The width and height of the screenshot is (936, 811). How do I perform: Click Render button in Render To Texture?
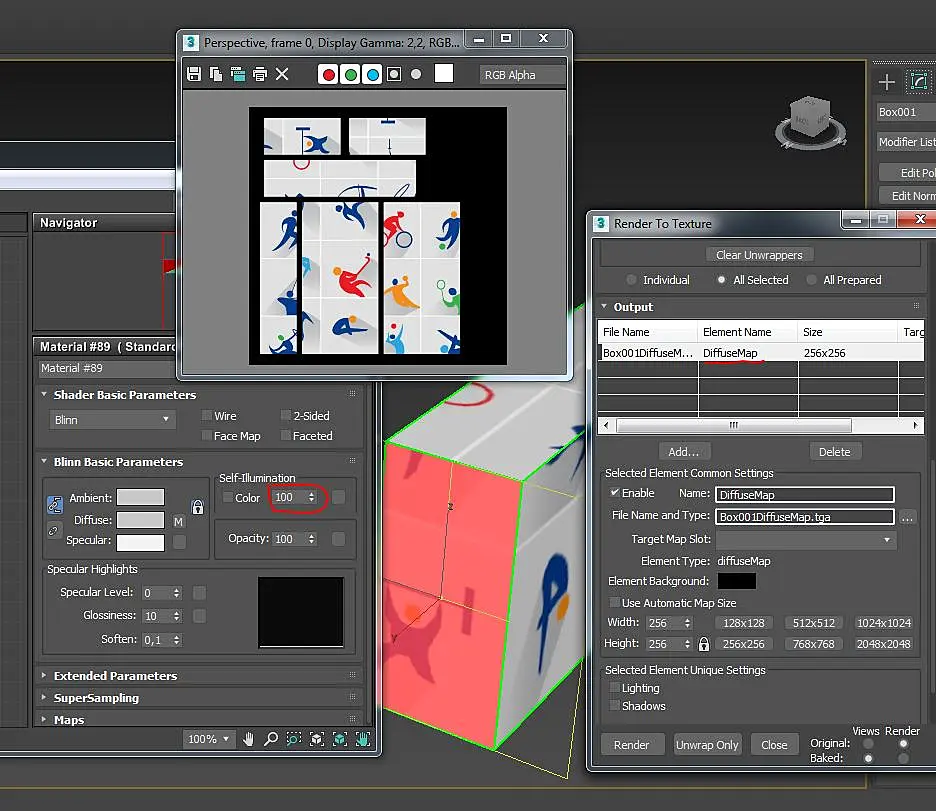tap(631, 745)
